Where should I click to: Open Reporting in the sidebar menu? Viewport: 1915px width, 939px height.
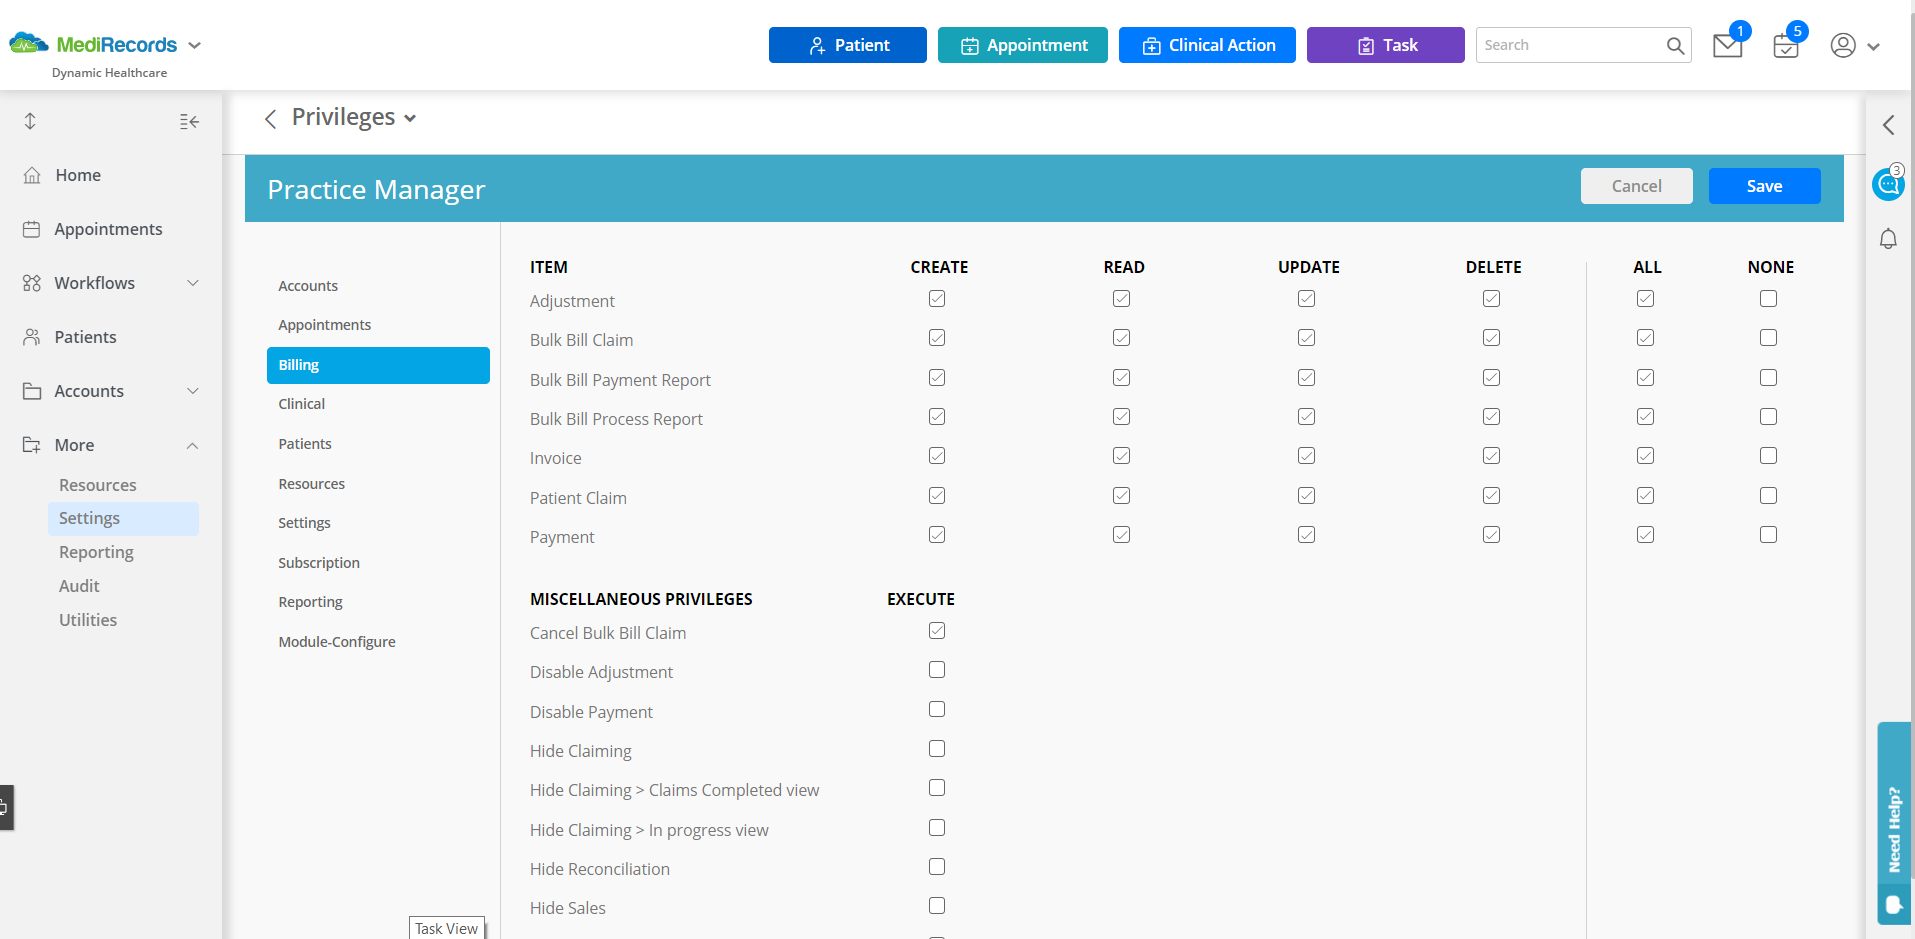96,552
